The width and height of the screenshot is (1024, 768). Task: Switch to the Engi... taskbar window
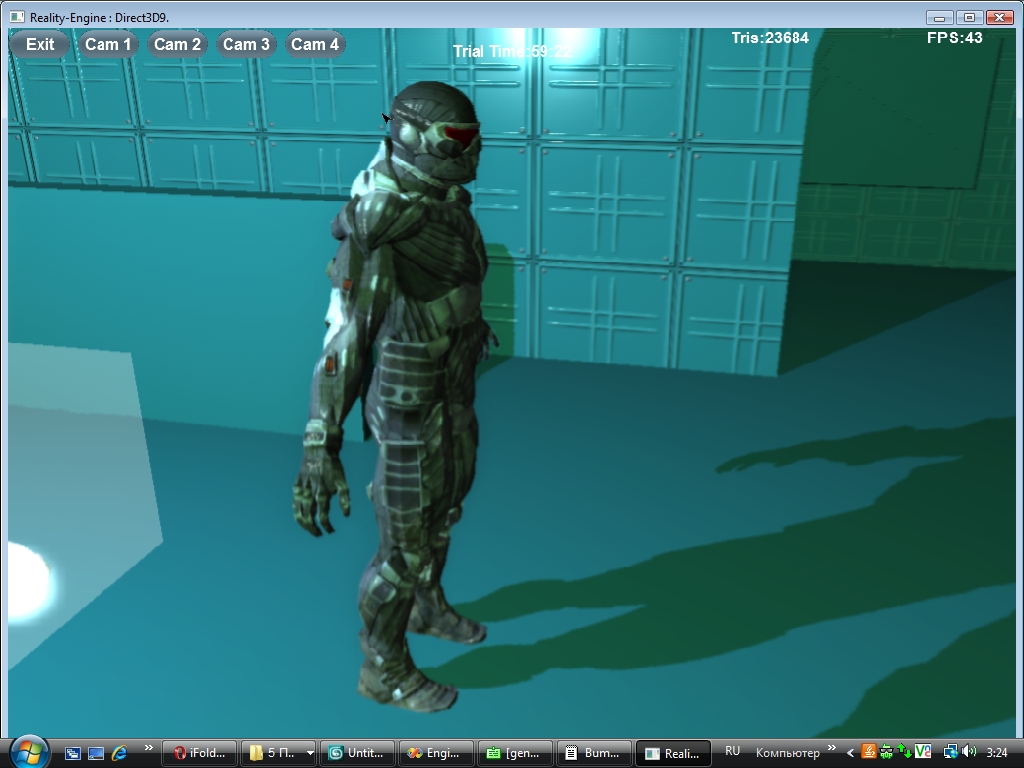pos(436,753)
